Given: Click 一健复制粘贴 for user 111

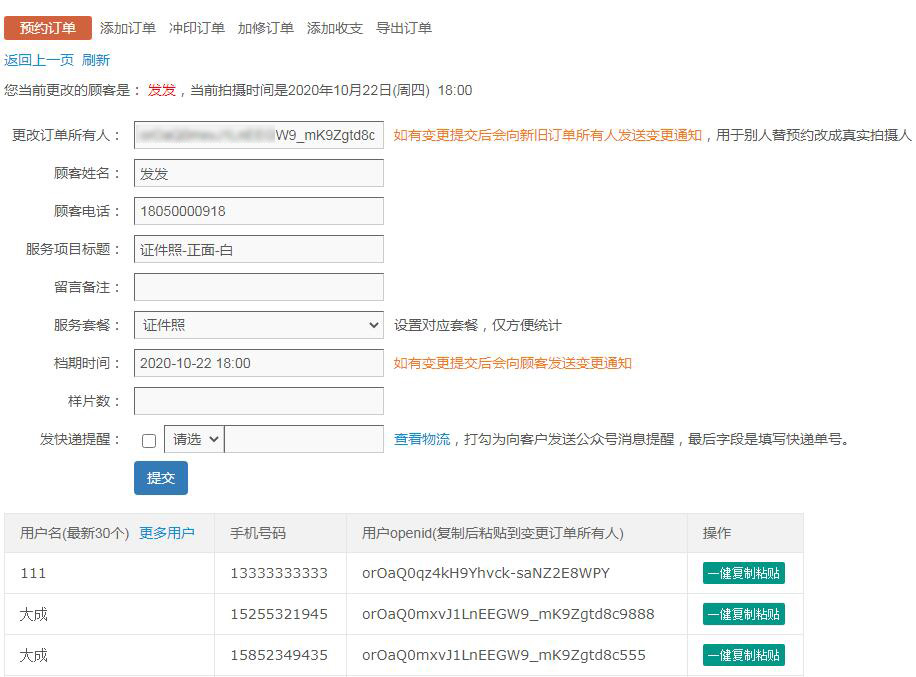Looking at the screenshot, I should (743, 573).
